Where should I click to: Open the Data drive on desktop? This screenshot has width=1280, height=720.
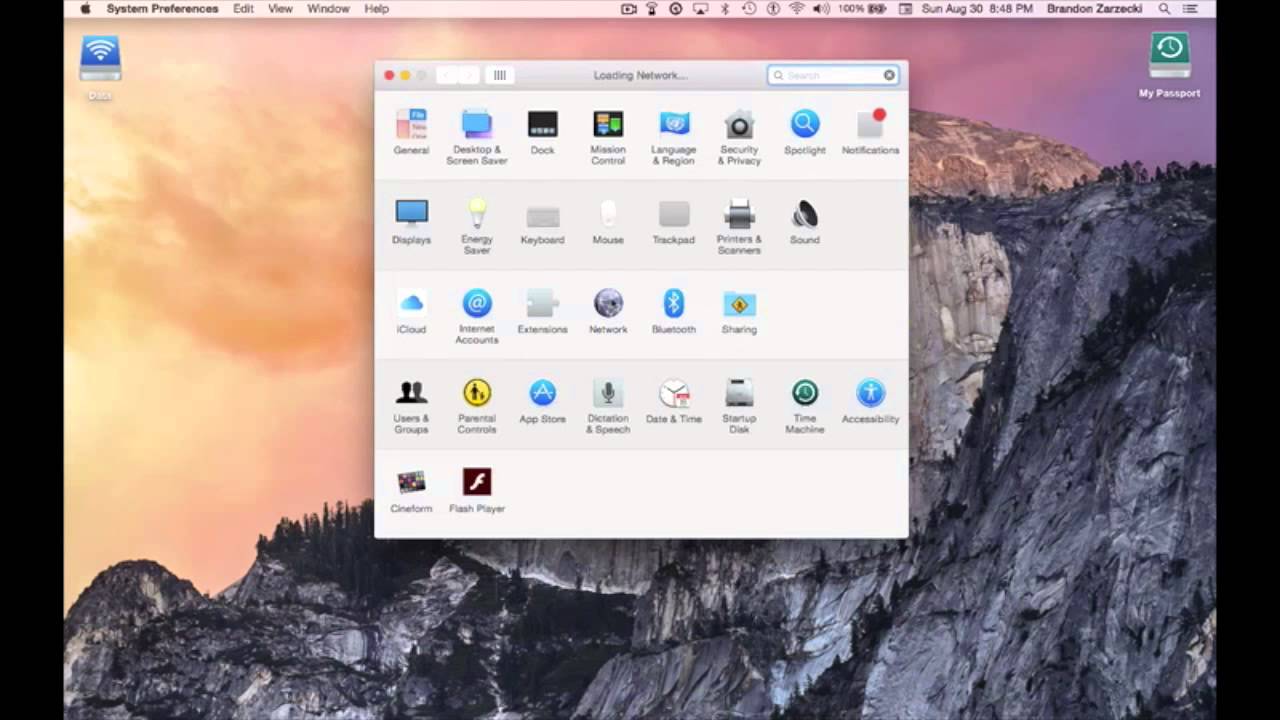pyautogui.click(x=100, y=67)
